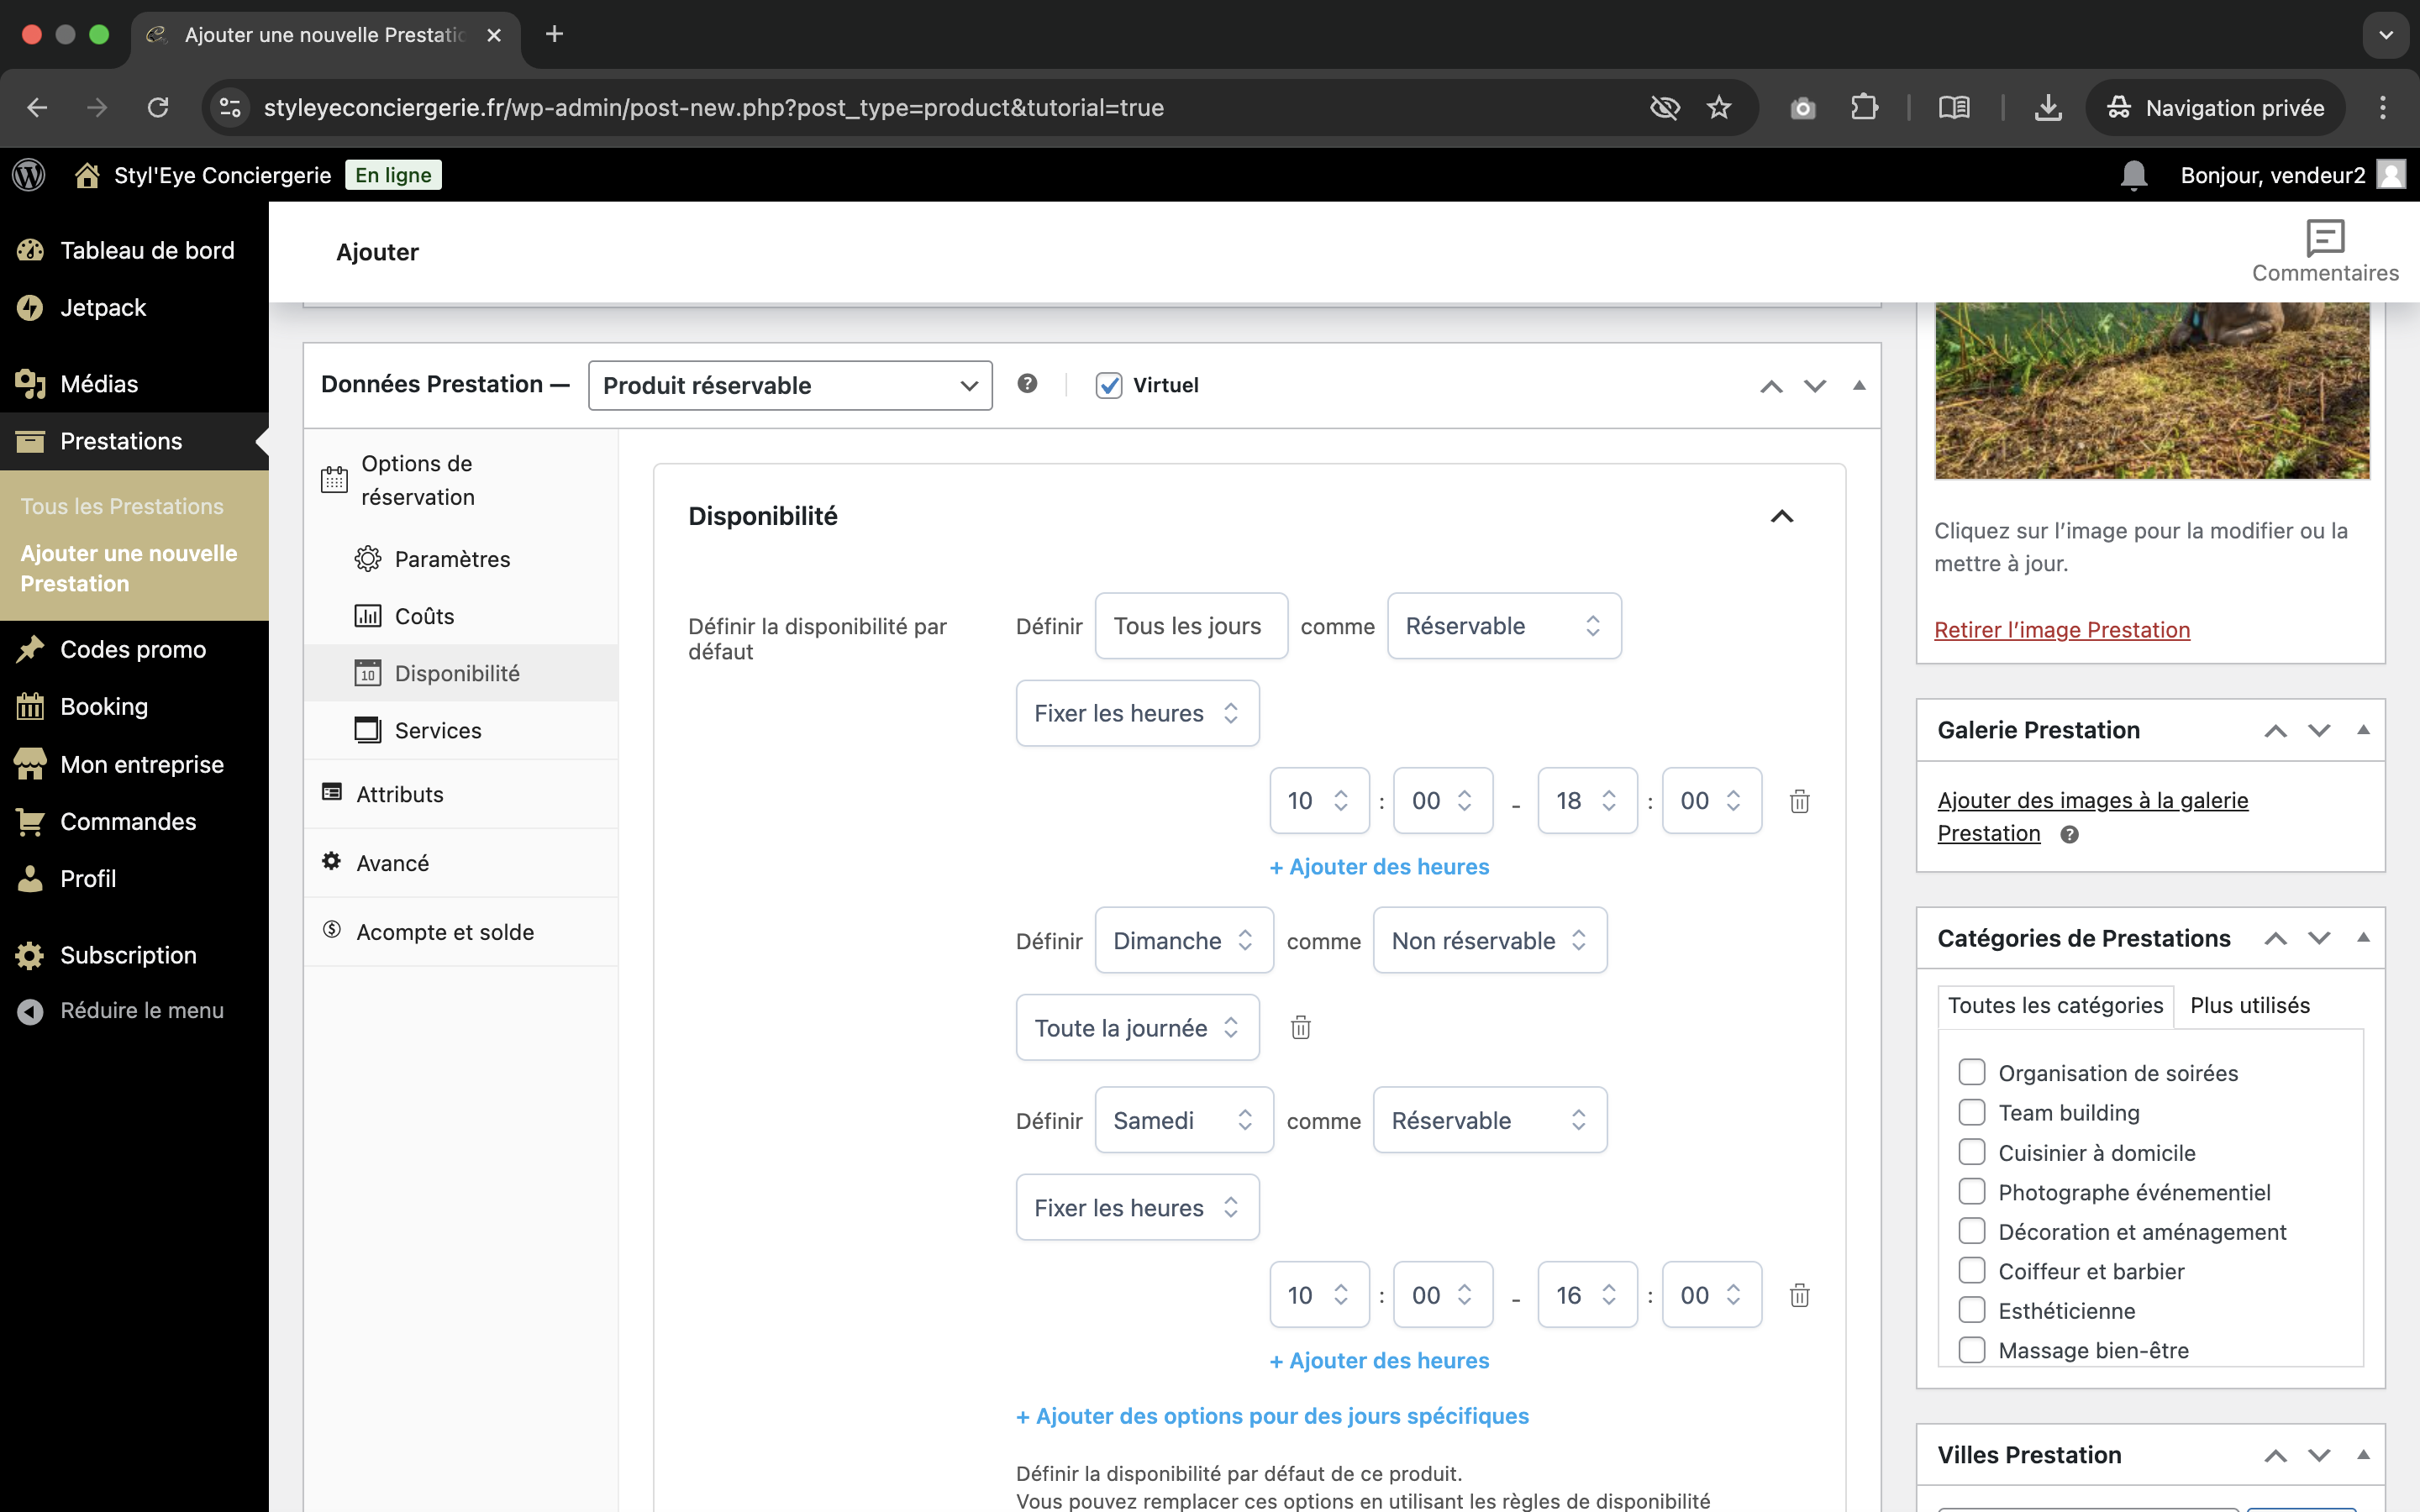Open the Coûts tab
Screen dimensions: 2420x1512
pos(423,616)
